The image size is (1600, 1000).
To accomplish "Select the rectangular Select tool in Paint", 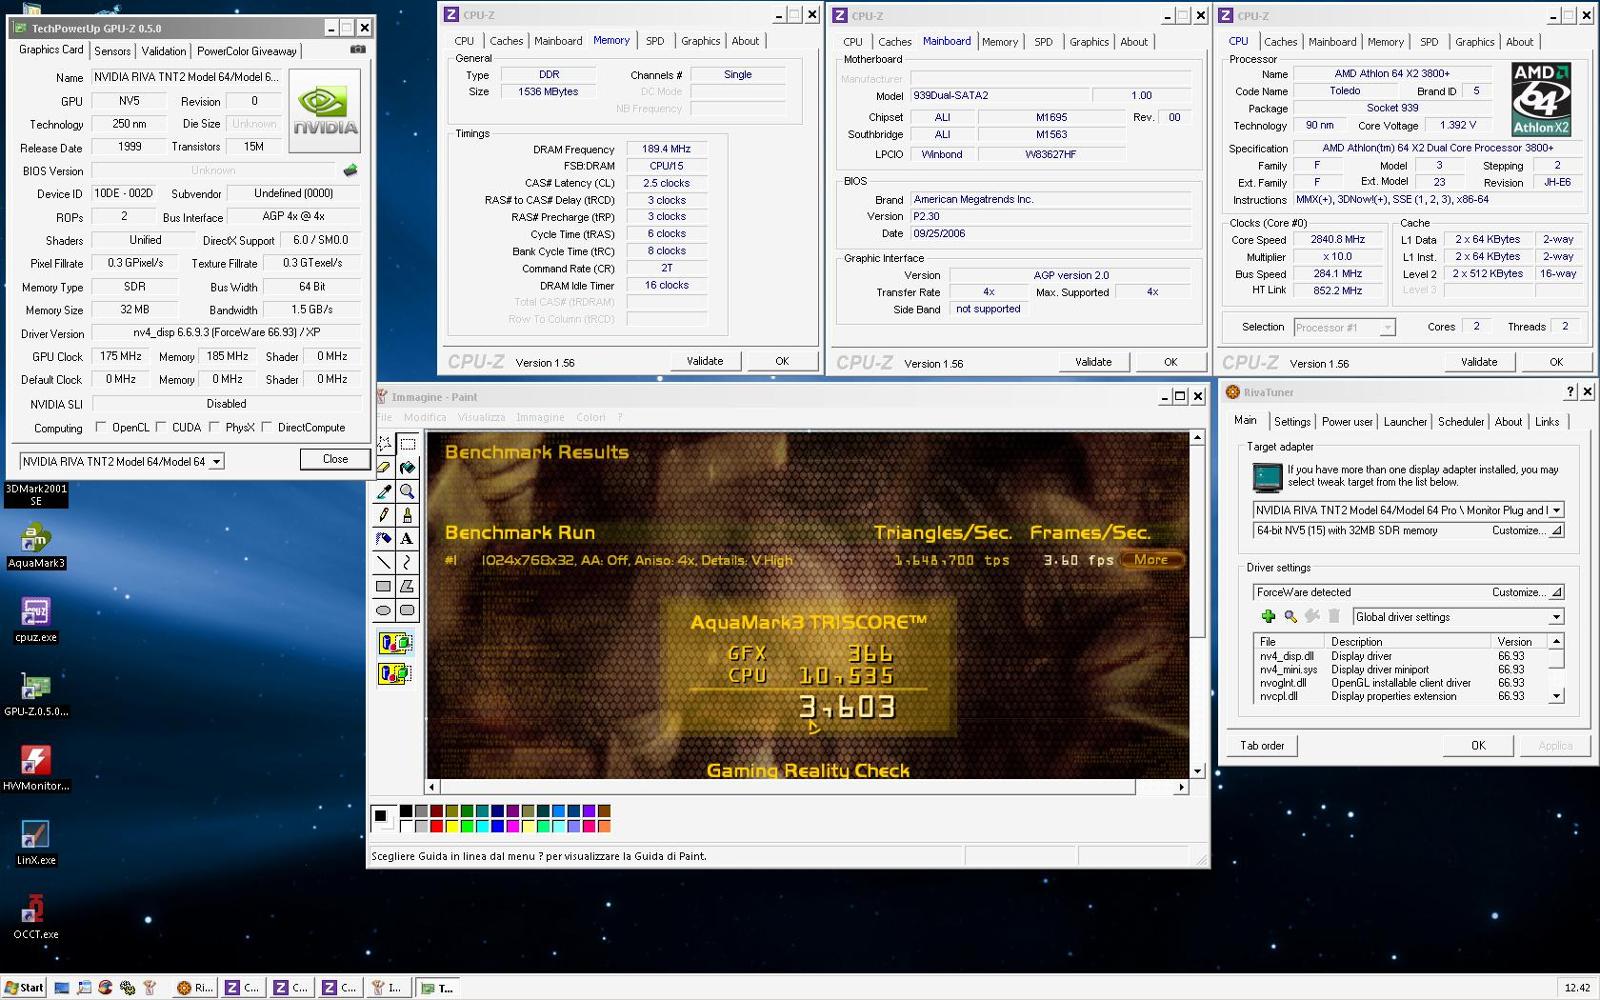I will pos(407,443).
